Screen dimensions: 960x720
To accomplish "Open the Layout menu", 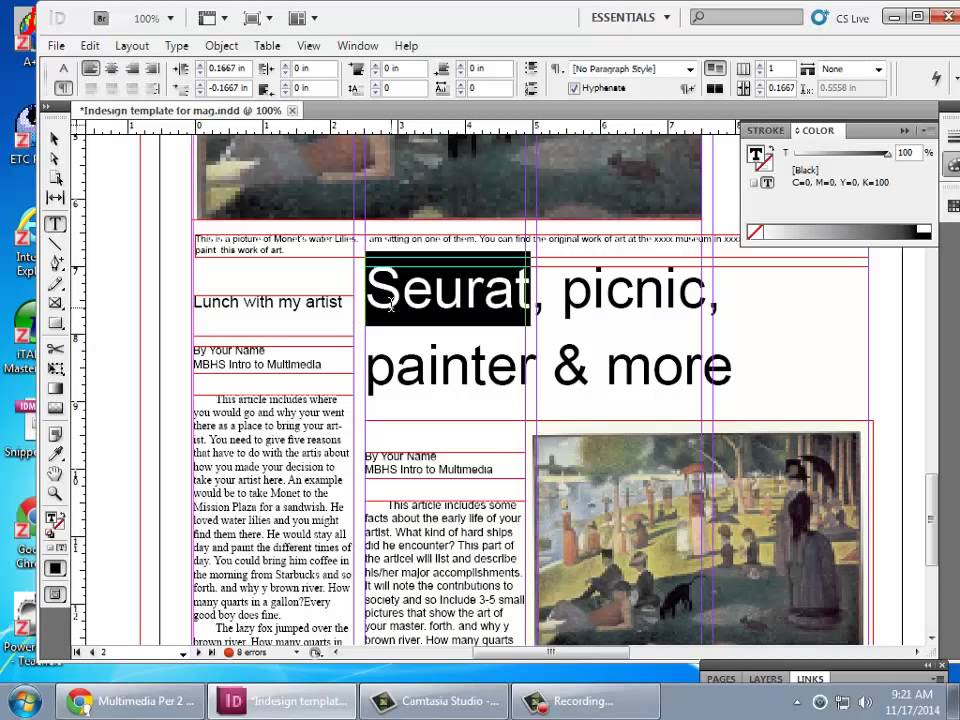I will (x=132, y=46).
